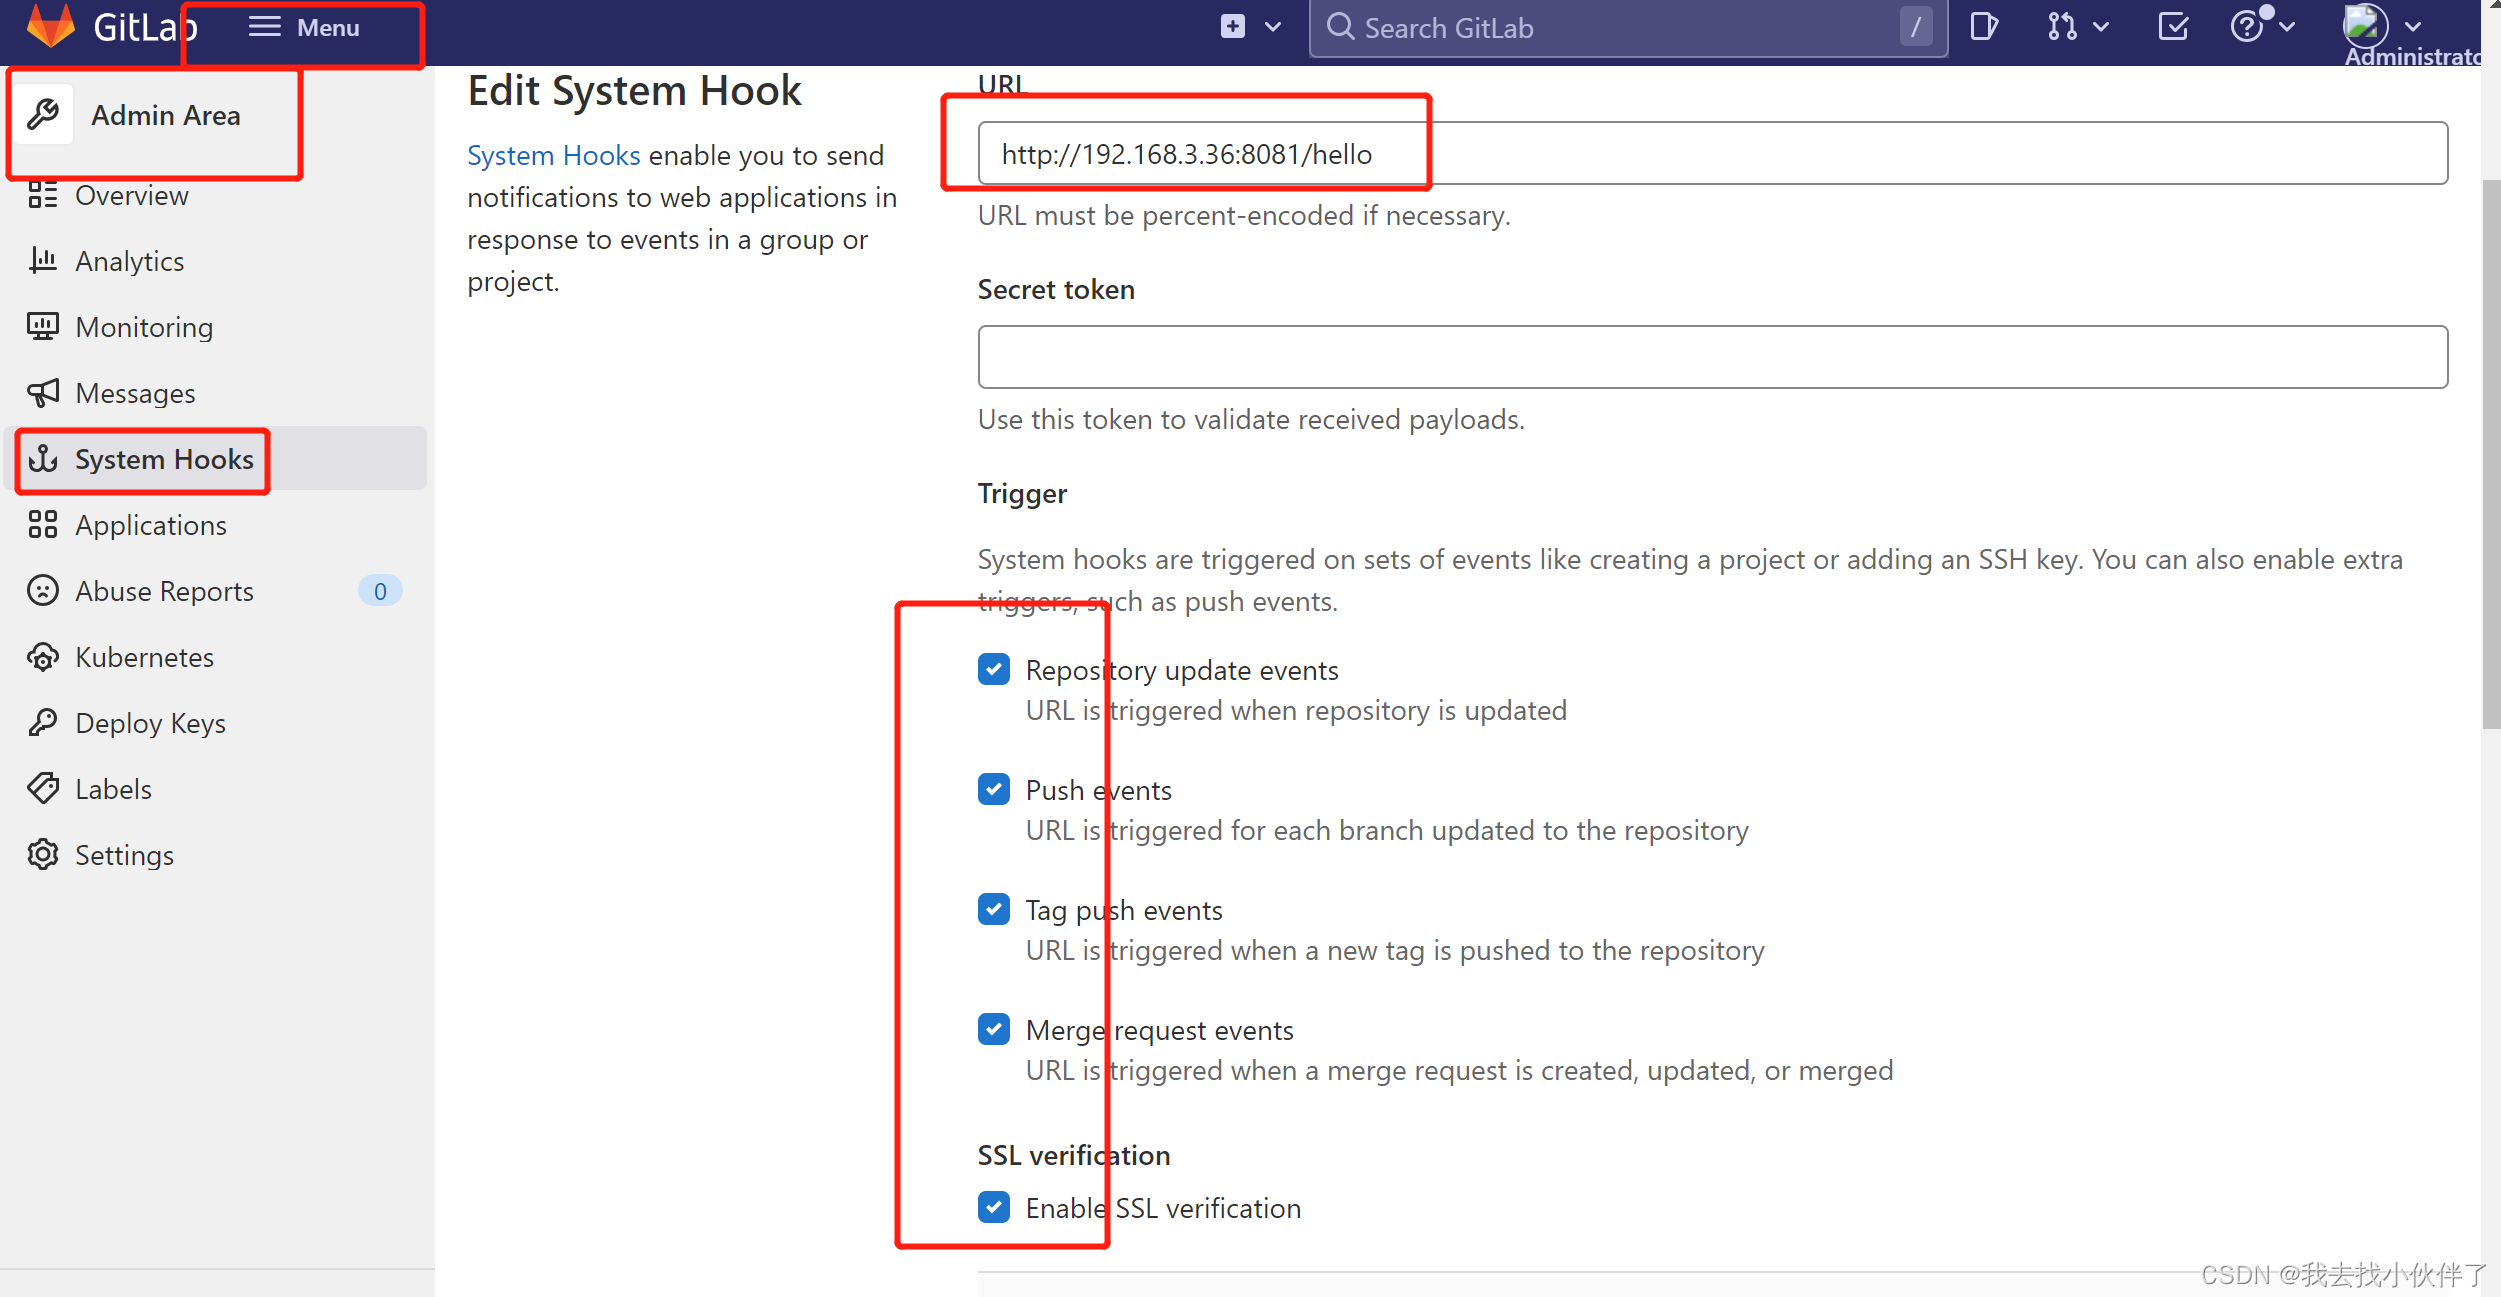The image size is (2501, 1297).
Task: Follow the System Hooks description link
Action: pyautogui.click(x=553, y=156)
